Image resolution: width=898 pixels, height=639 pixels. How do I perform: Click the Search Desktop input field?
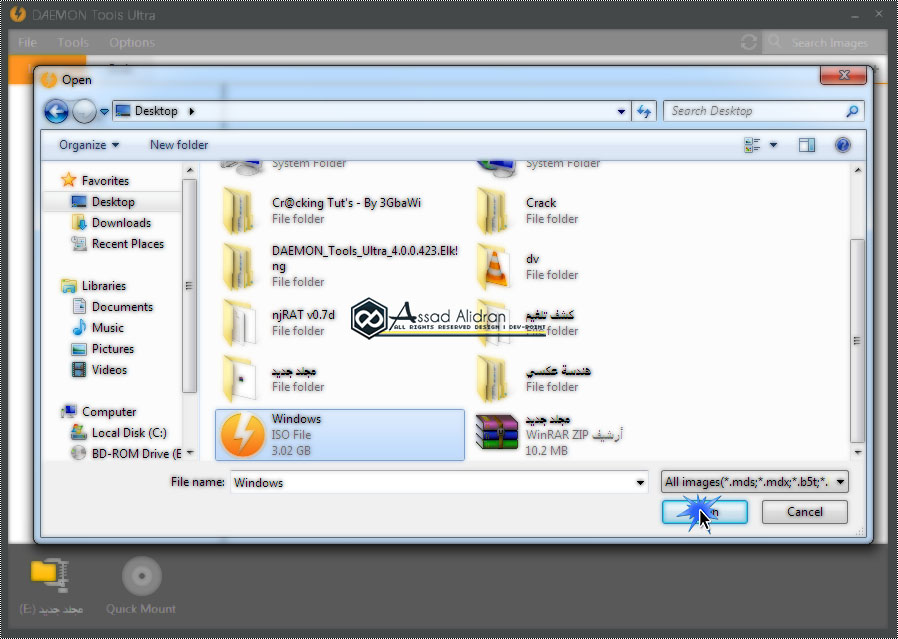click(x=763, y=111)
